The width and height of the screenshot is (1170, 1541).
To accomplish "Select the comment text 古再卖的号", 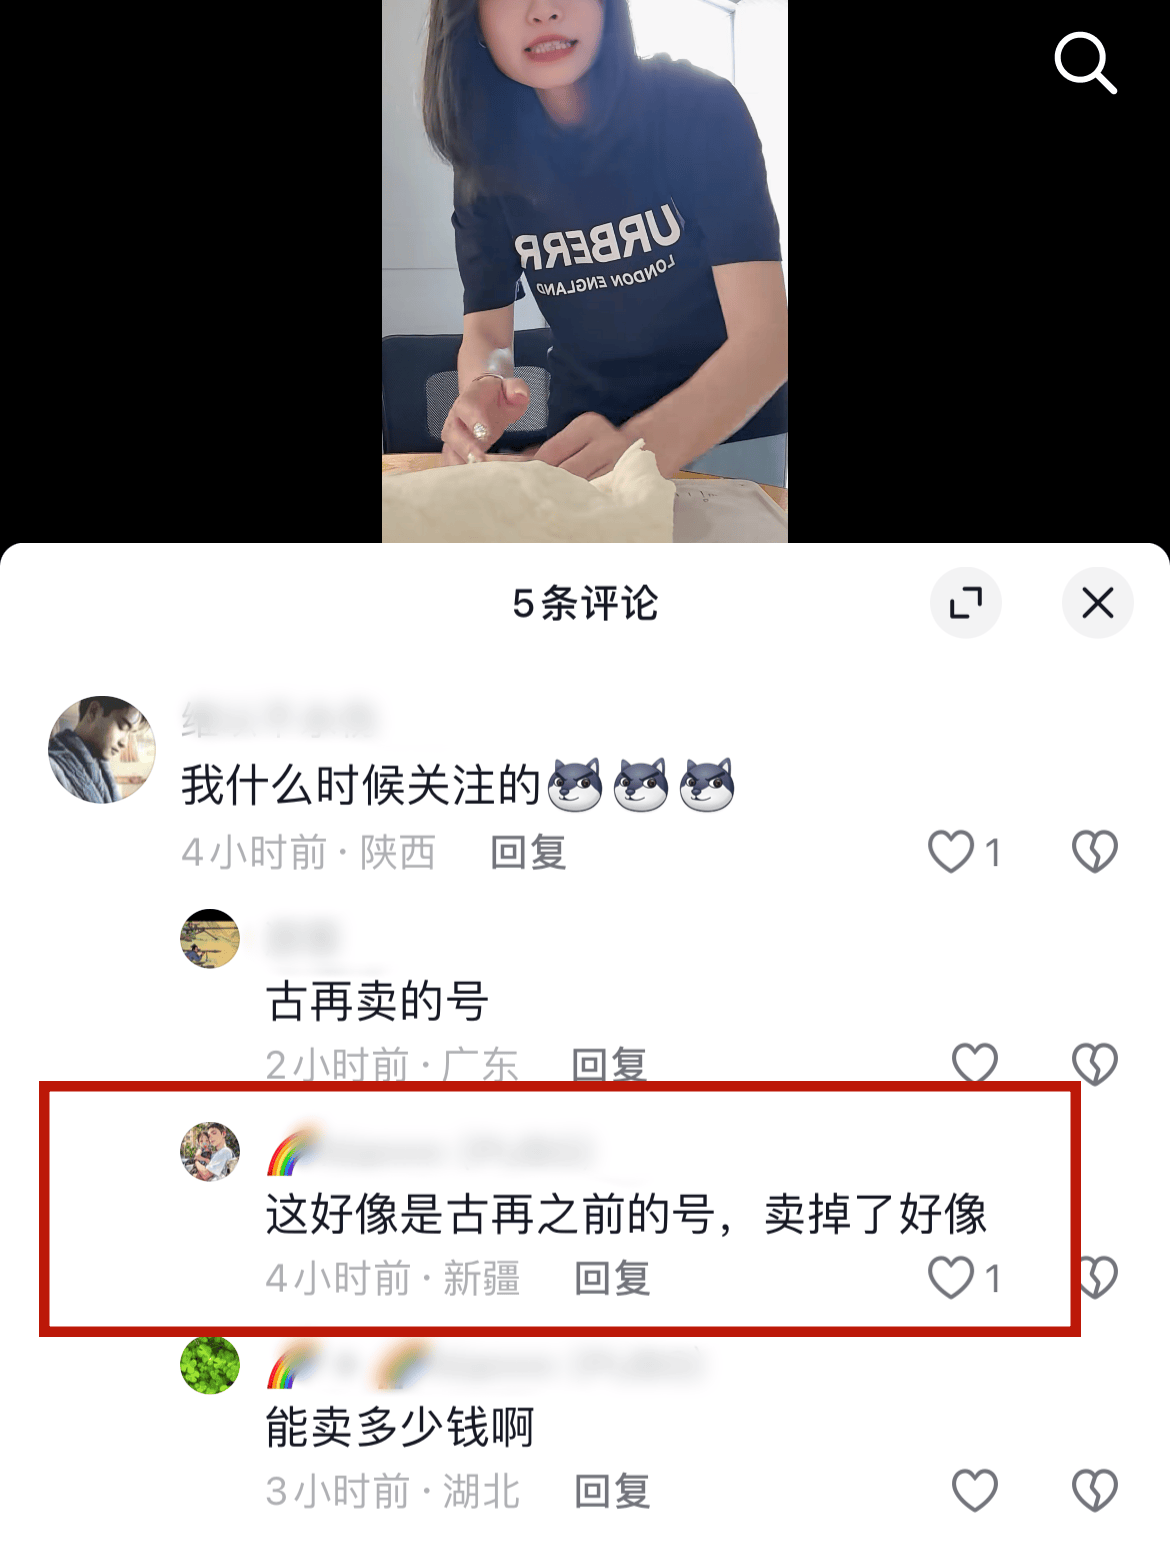I will click(377, 1001).
